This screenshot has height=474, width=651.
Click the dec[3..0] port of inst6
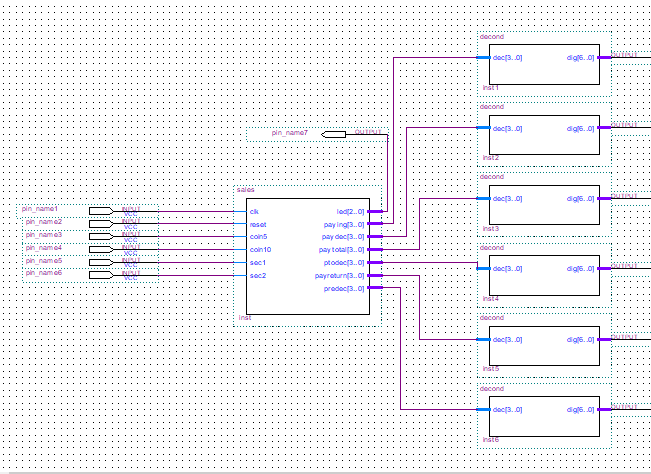click(507, 409)
